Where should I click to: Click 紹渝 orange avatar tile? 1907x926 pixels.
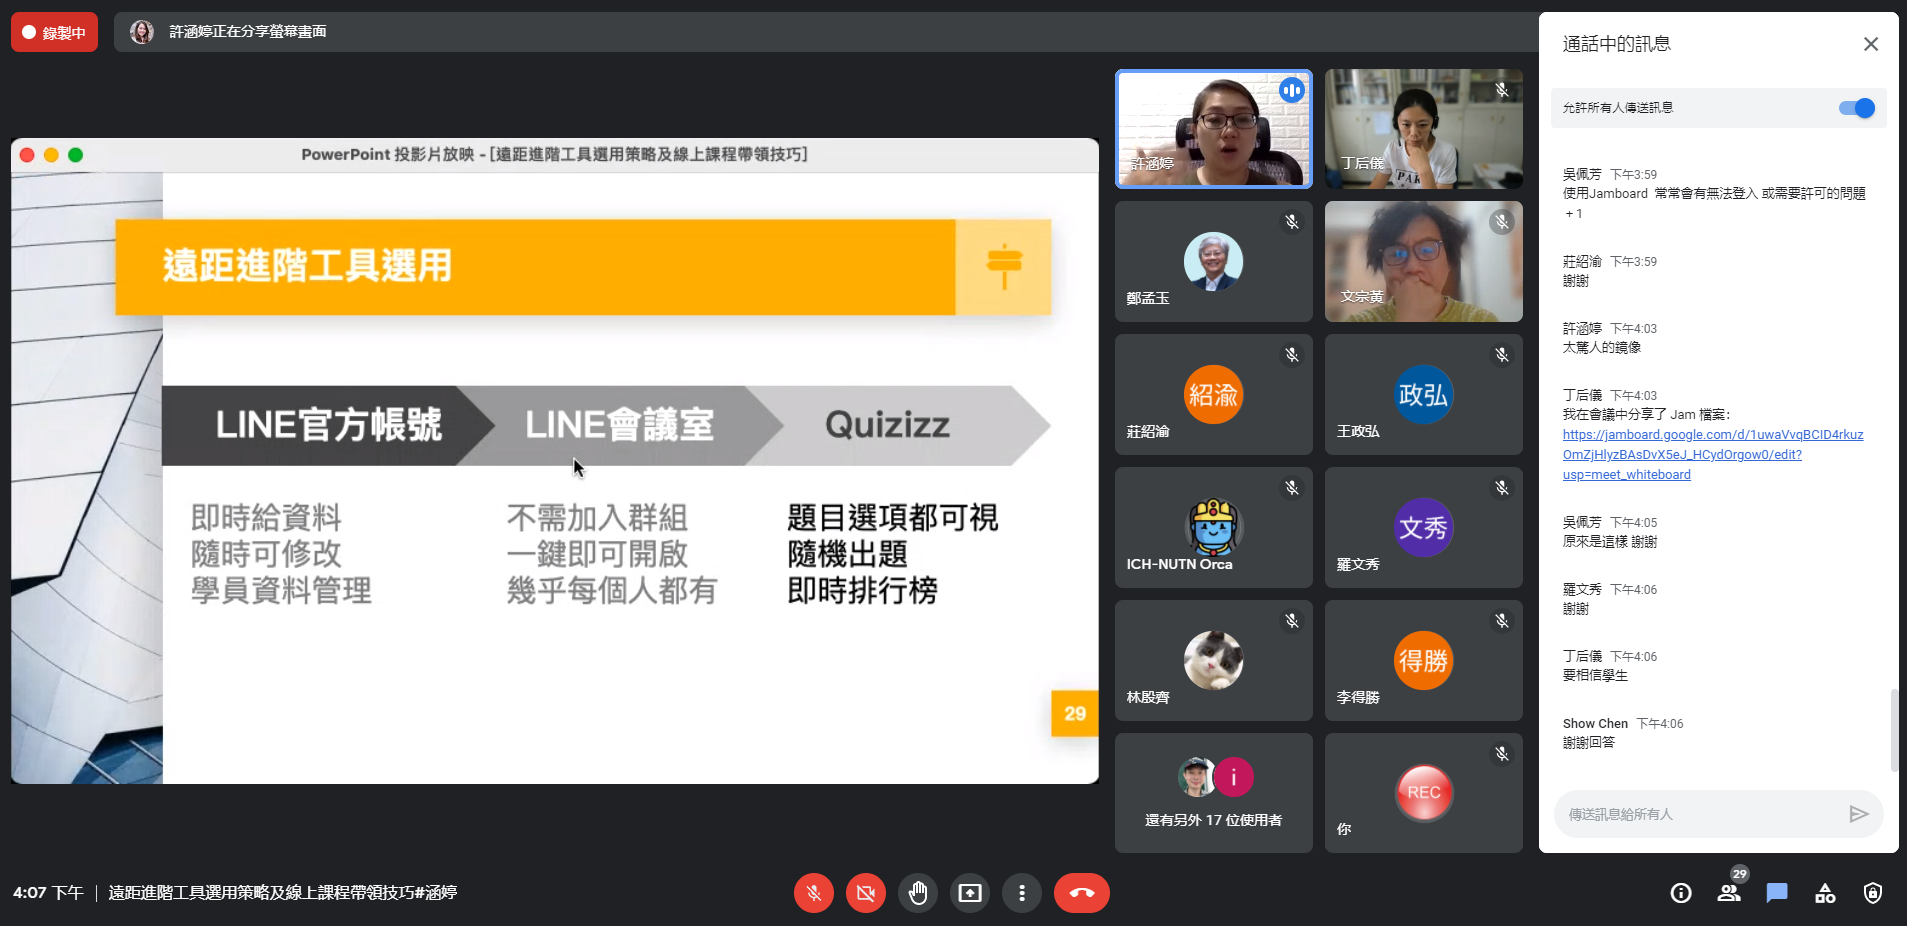coord(1214,394)
